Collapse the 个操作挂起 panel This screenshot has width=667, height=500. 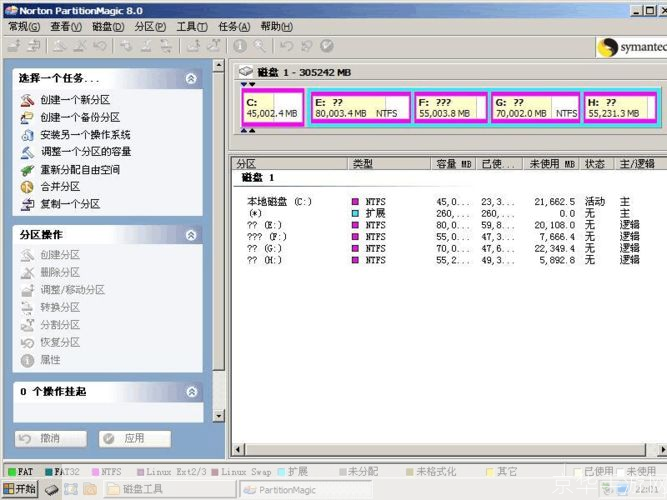[191, 392]
